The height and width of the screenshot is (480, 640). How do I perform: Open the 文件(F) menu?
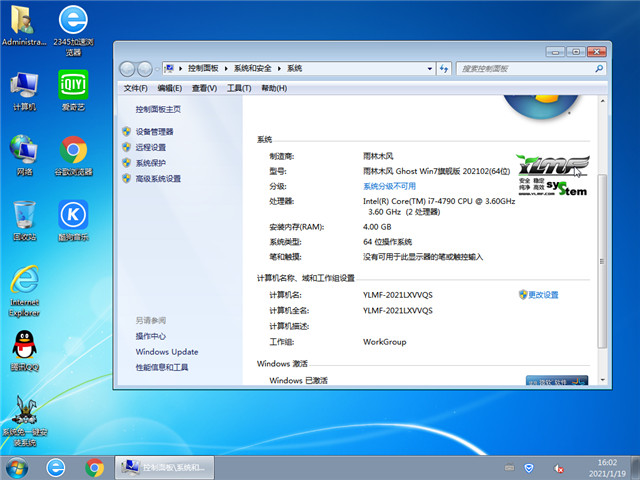pos(136,88)
